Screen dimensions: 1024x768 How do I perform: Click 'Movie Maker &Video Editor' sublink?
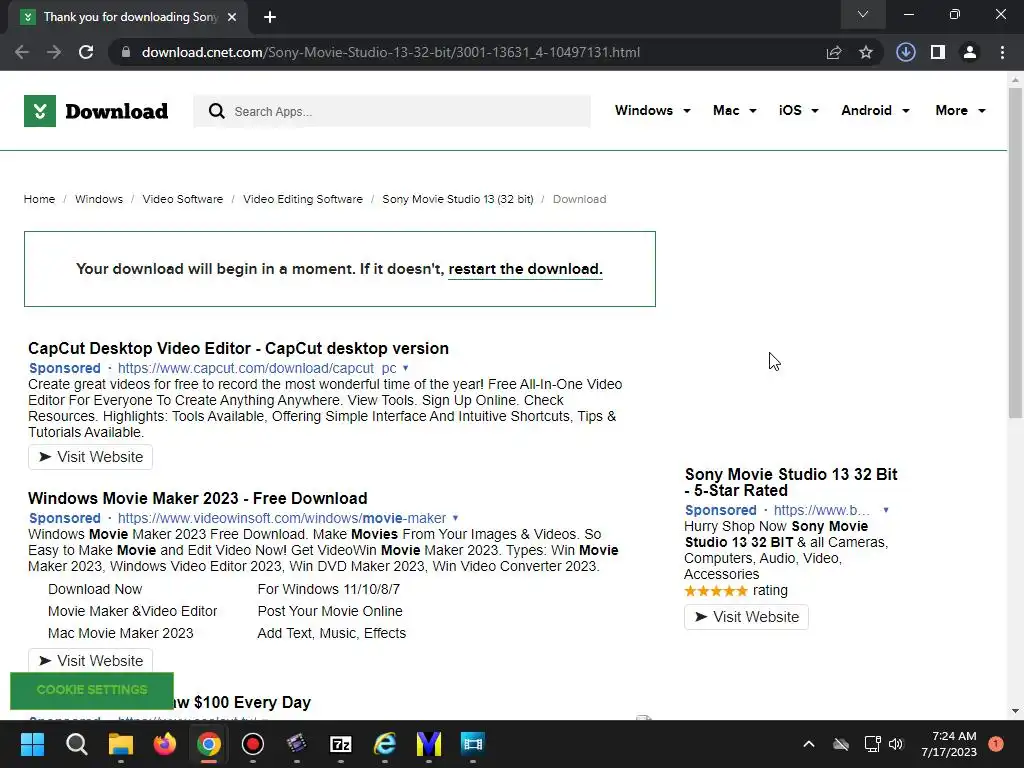133,611
